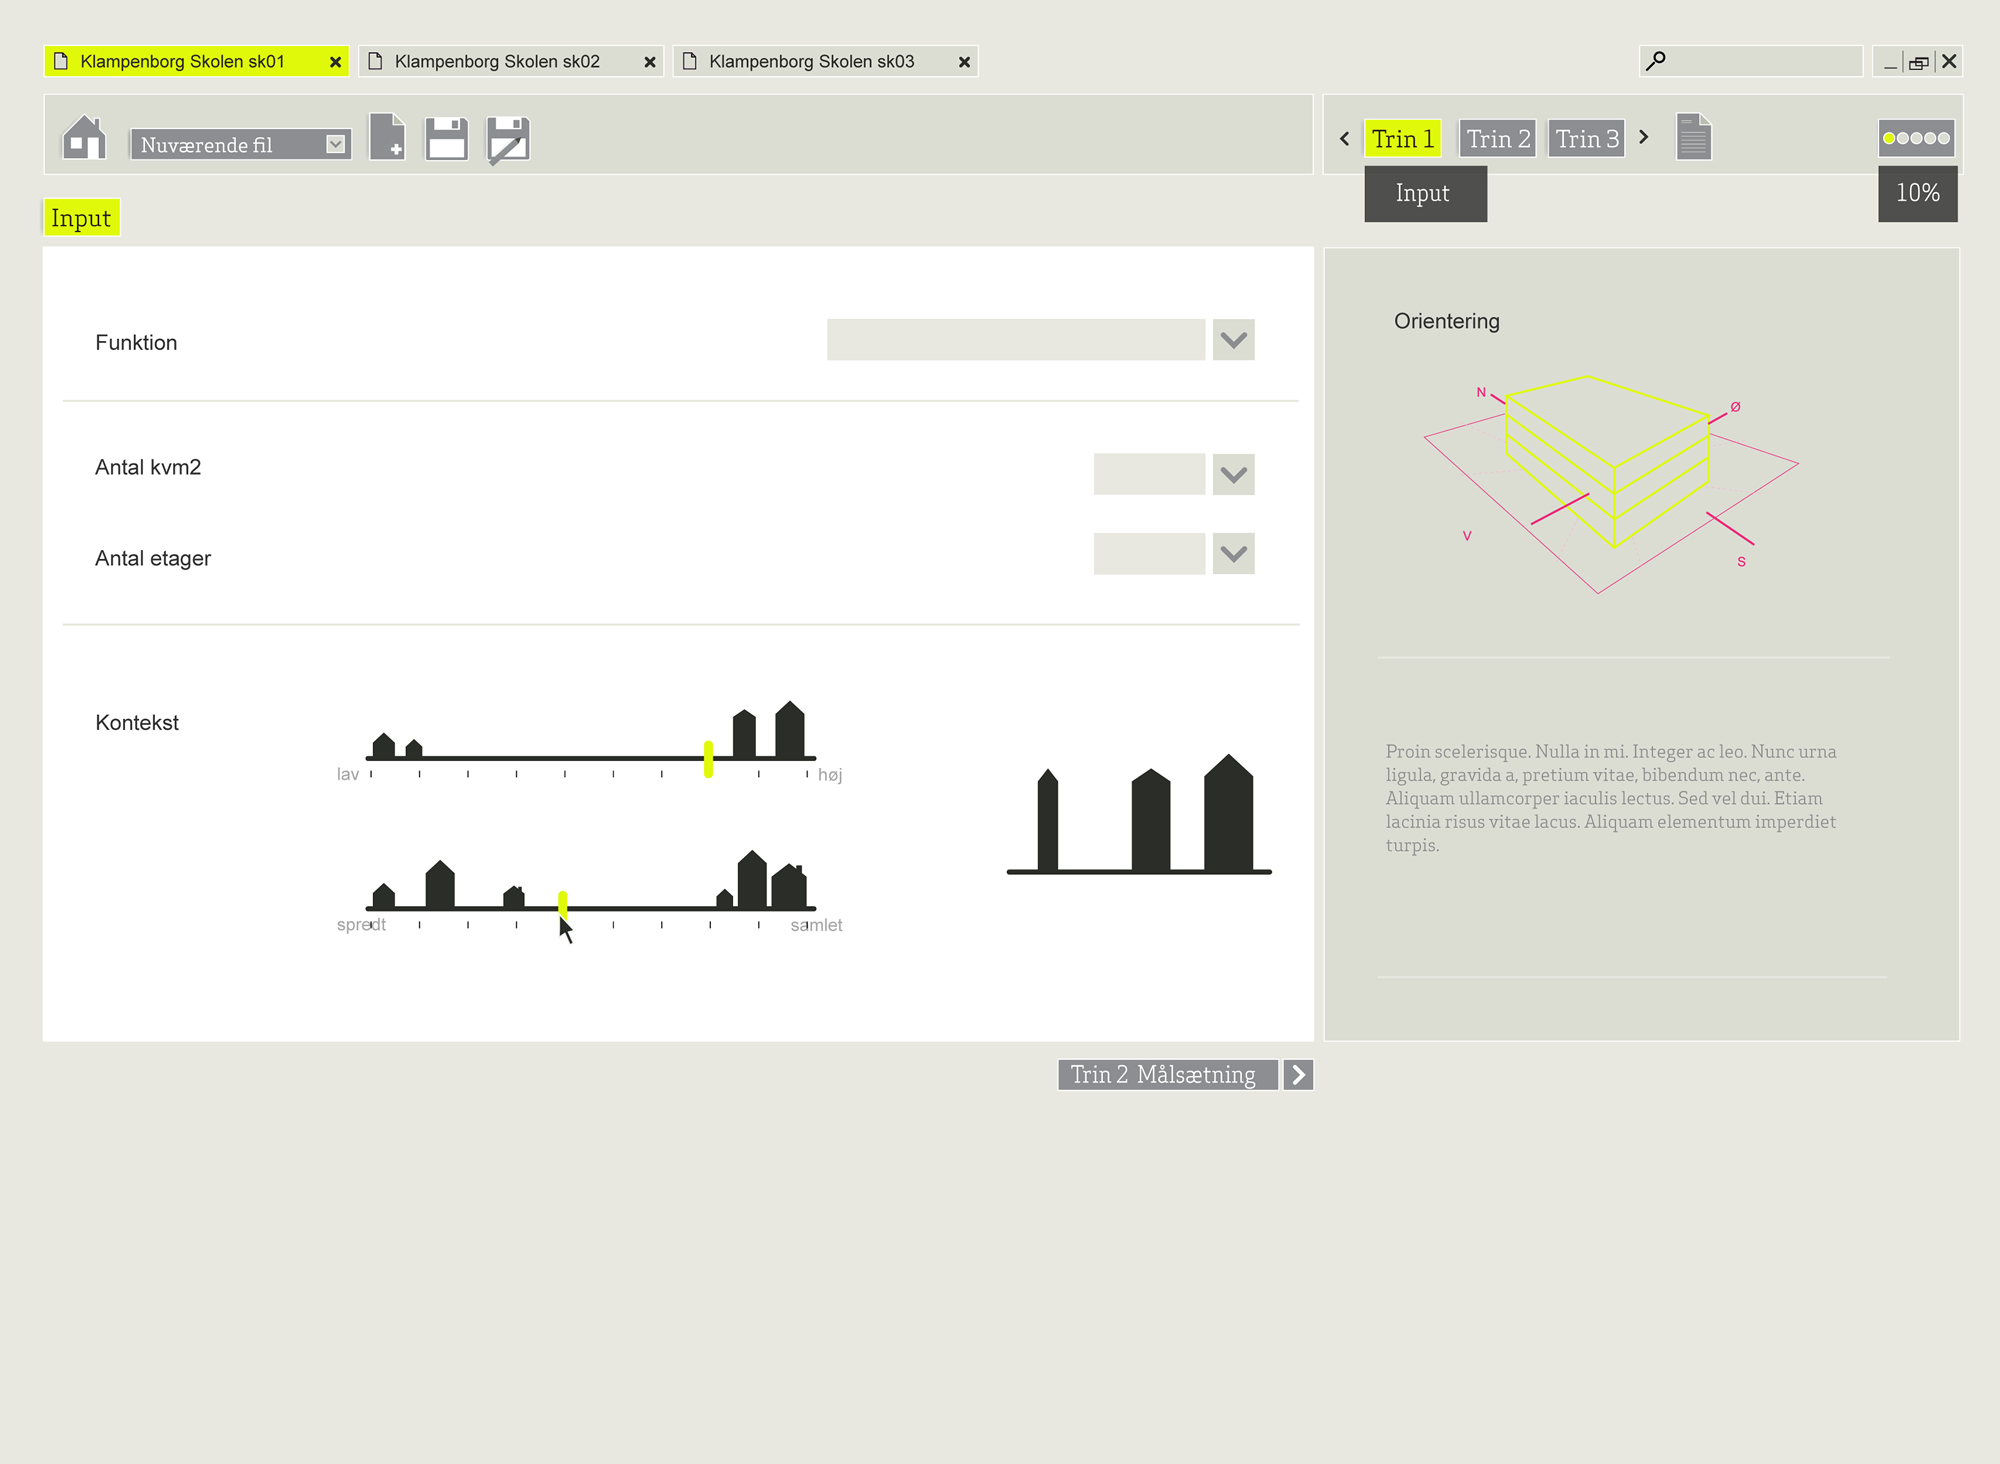Image resolution: width=2000 pixels, height=1464 pixels.
Task: Open the document report icon beside Trin 3
Action: (1693, 137)
